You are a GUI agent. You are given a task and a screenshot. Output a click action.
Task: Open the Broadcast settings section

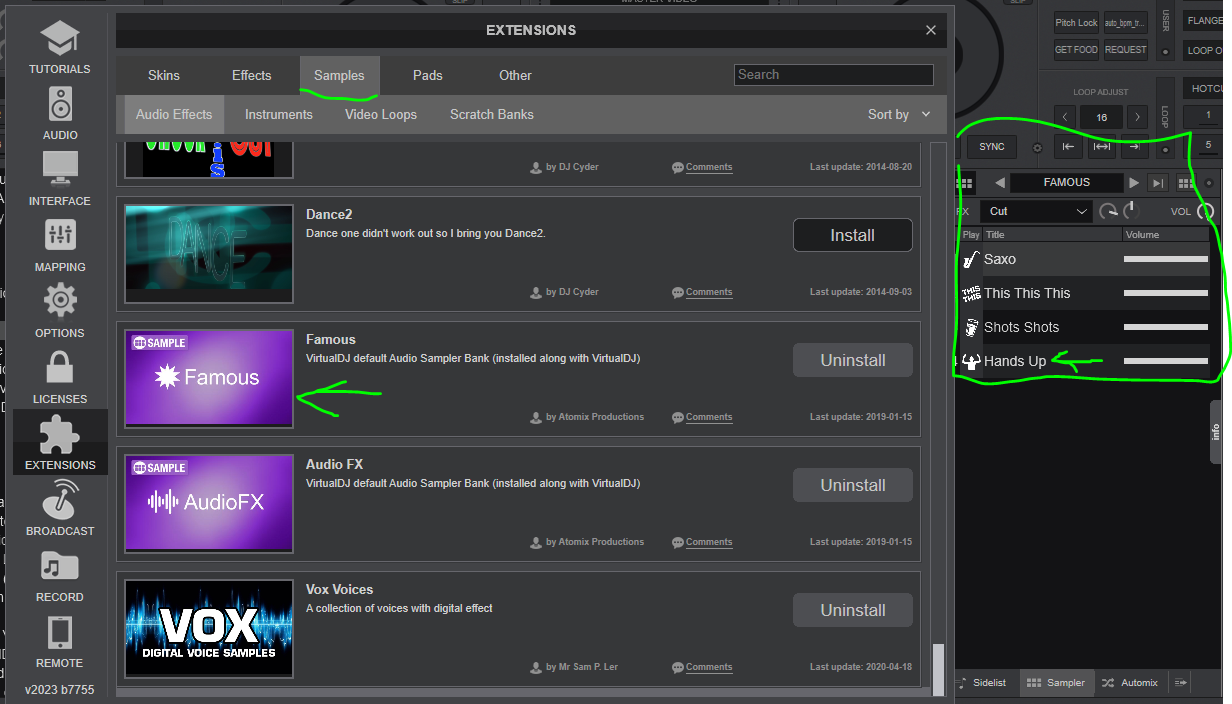tap(60, 509)
